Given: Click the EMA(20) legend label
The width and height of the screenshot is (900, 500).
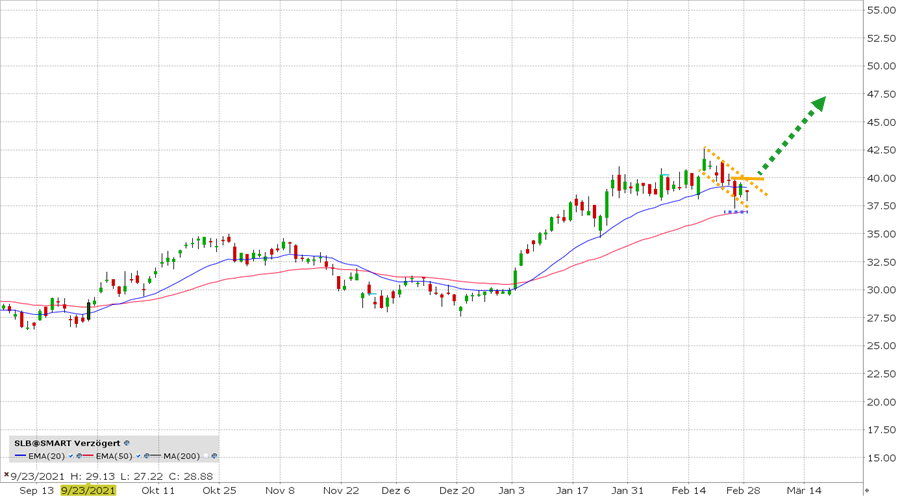Looking at the screenshot, I should tap(47, 456).
